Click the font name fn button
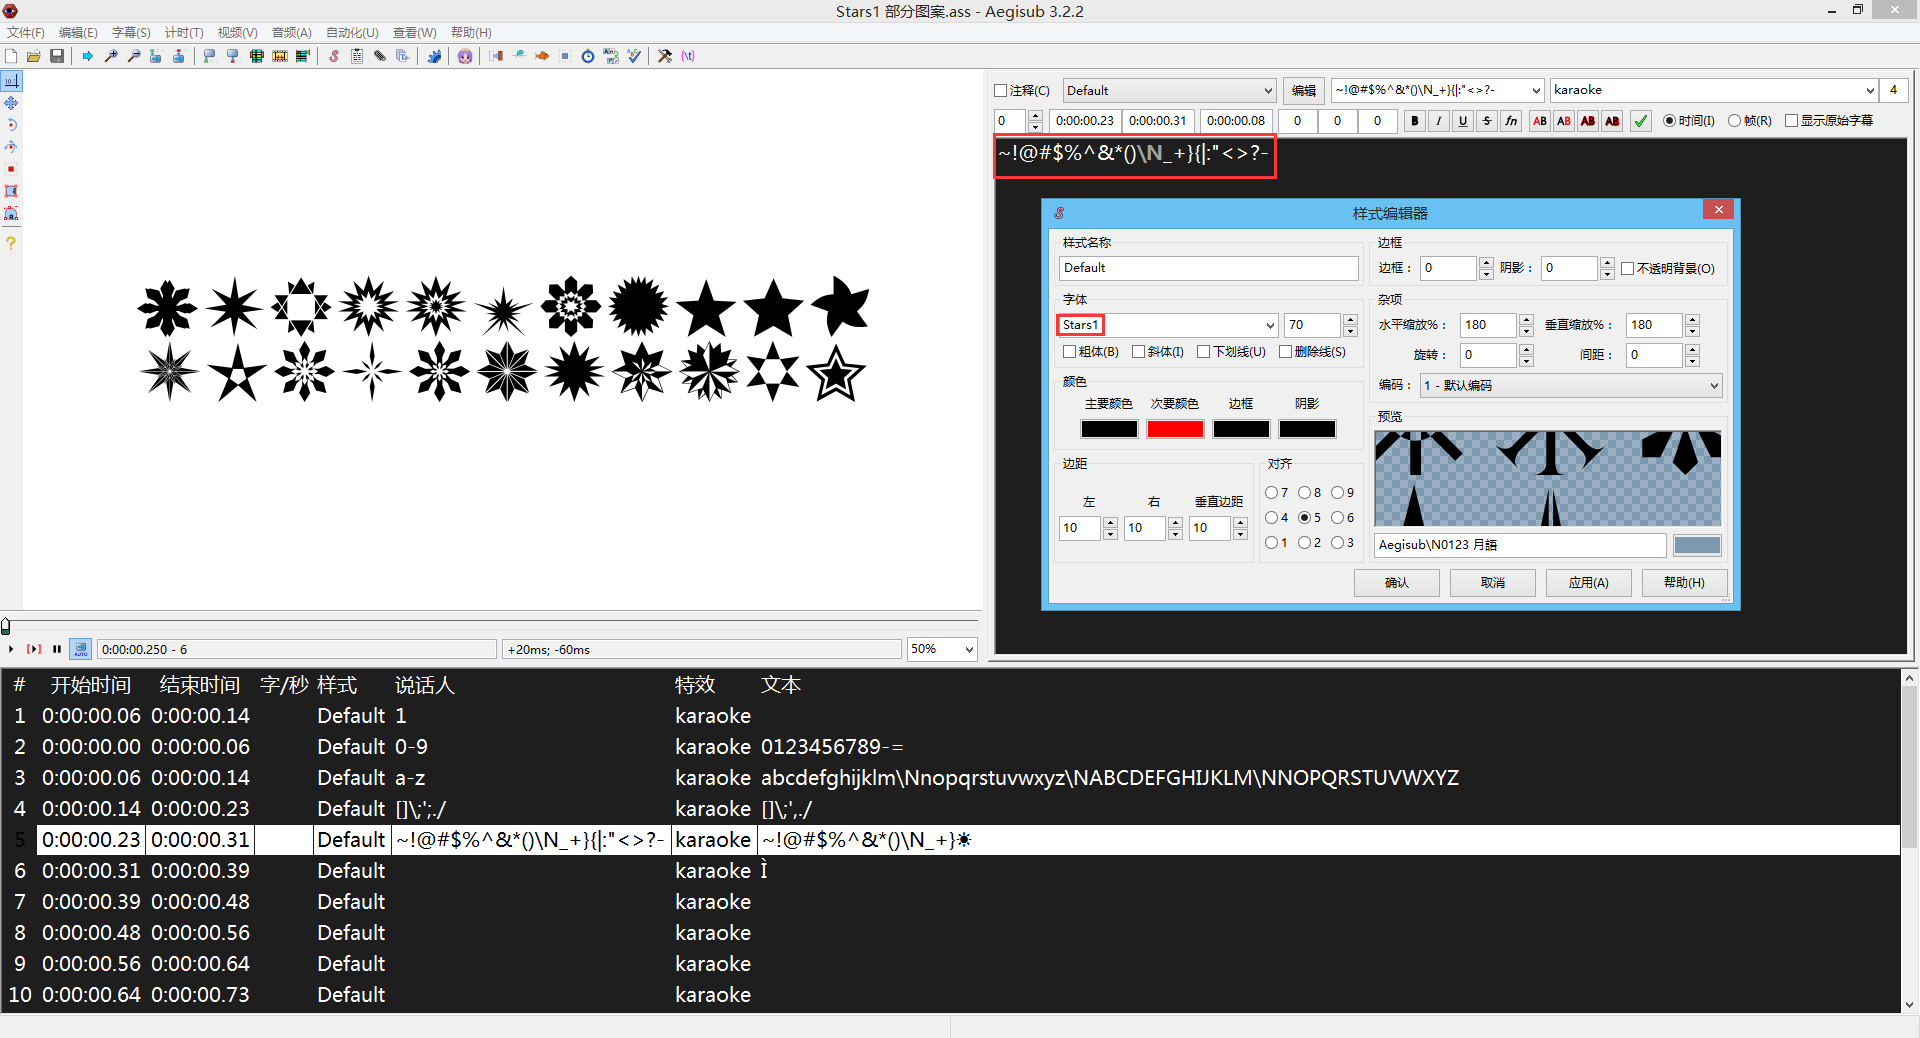The height and width of the screenshot is (1038, 1920). pos(1511,121)
